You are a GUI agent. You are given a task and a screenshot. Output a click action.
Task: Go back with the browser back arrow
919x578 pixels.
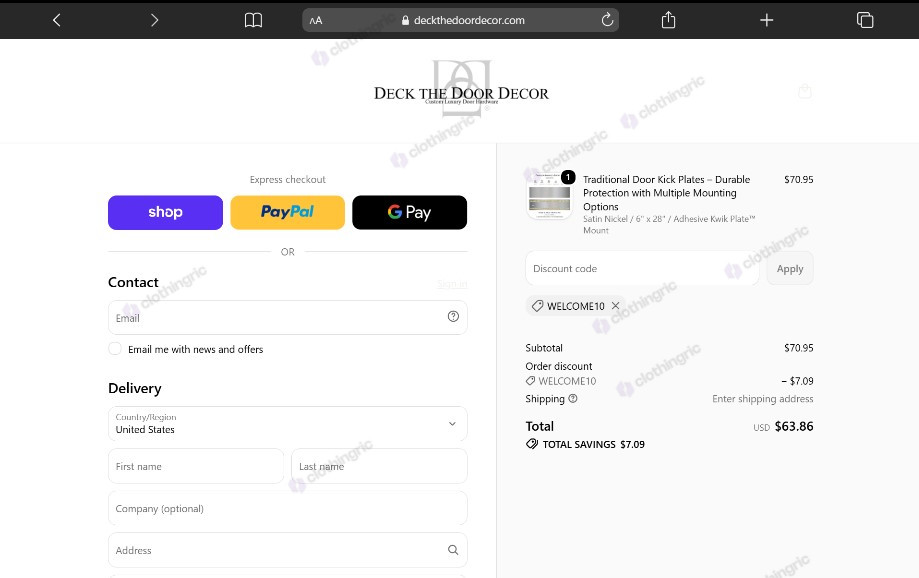click(x=56, y=20)
